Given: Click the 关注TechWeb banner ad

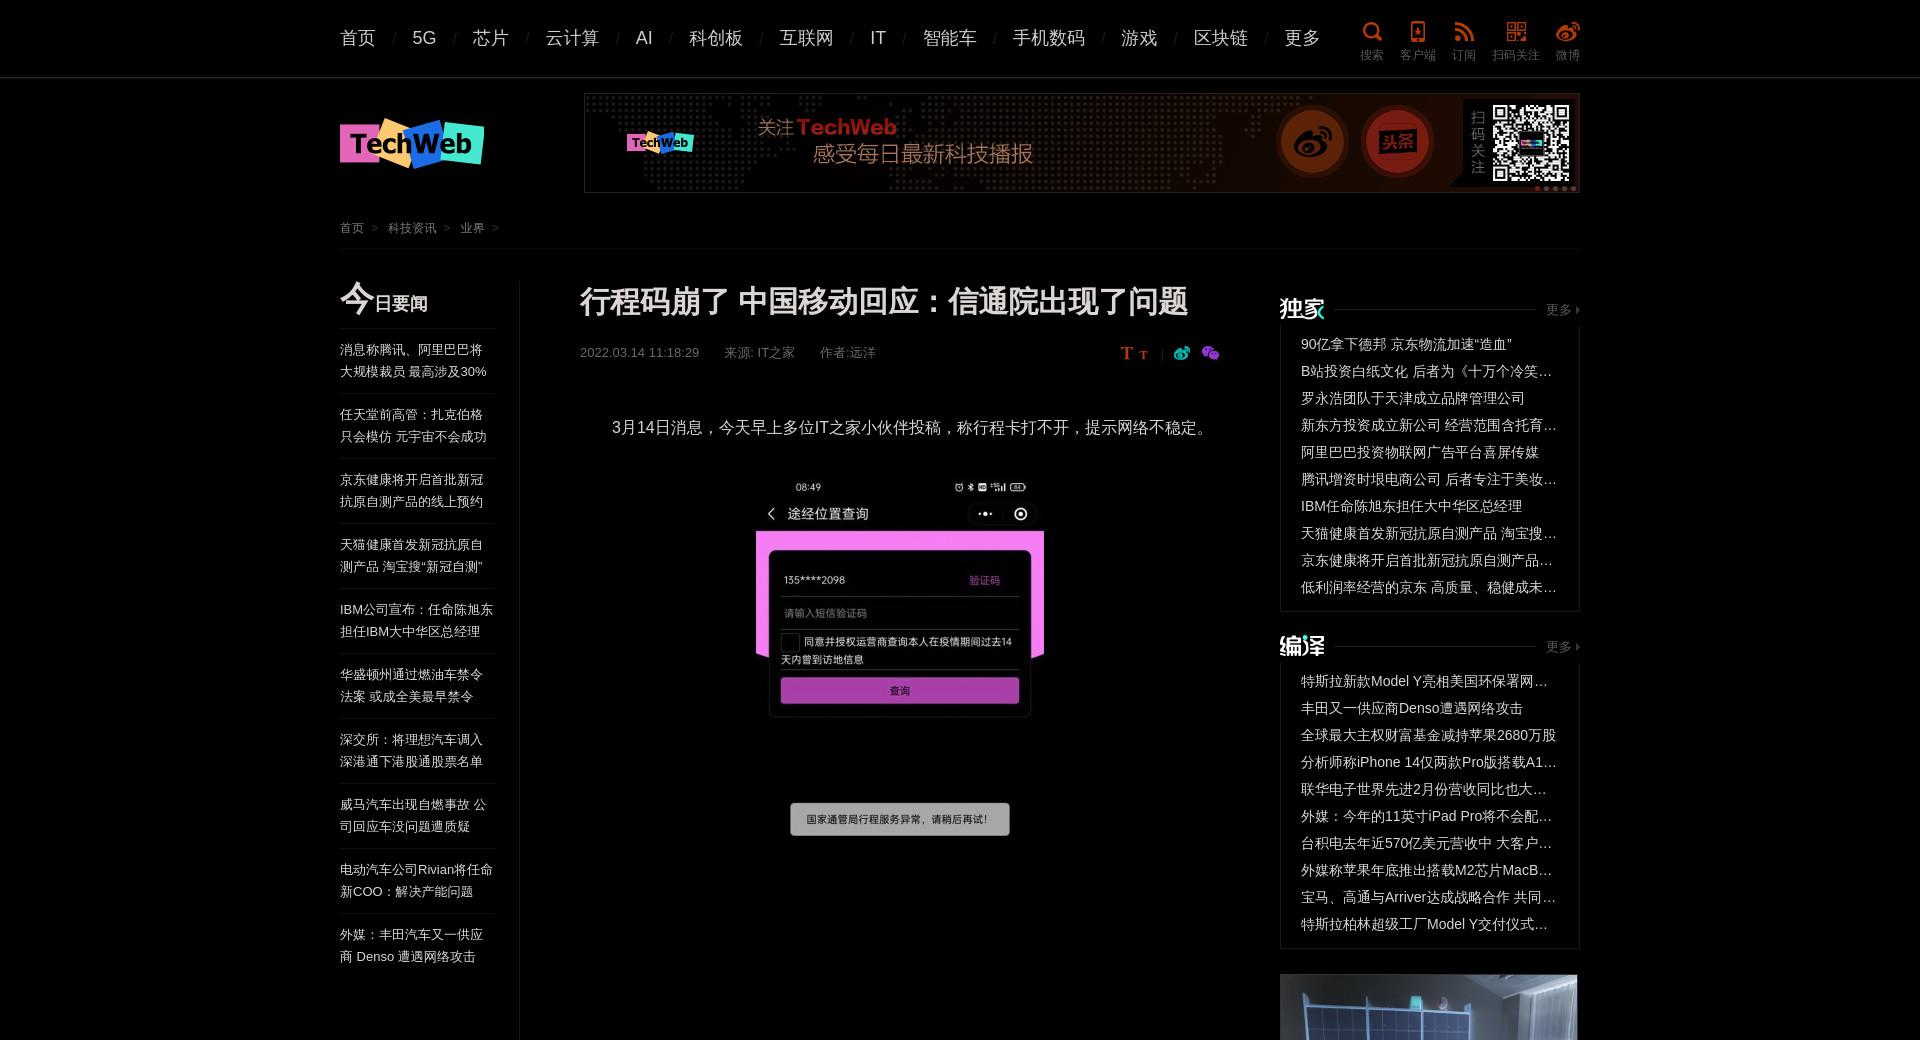Looking at the screenshot, I should tap(1081, 143).
